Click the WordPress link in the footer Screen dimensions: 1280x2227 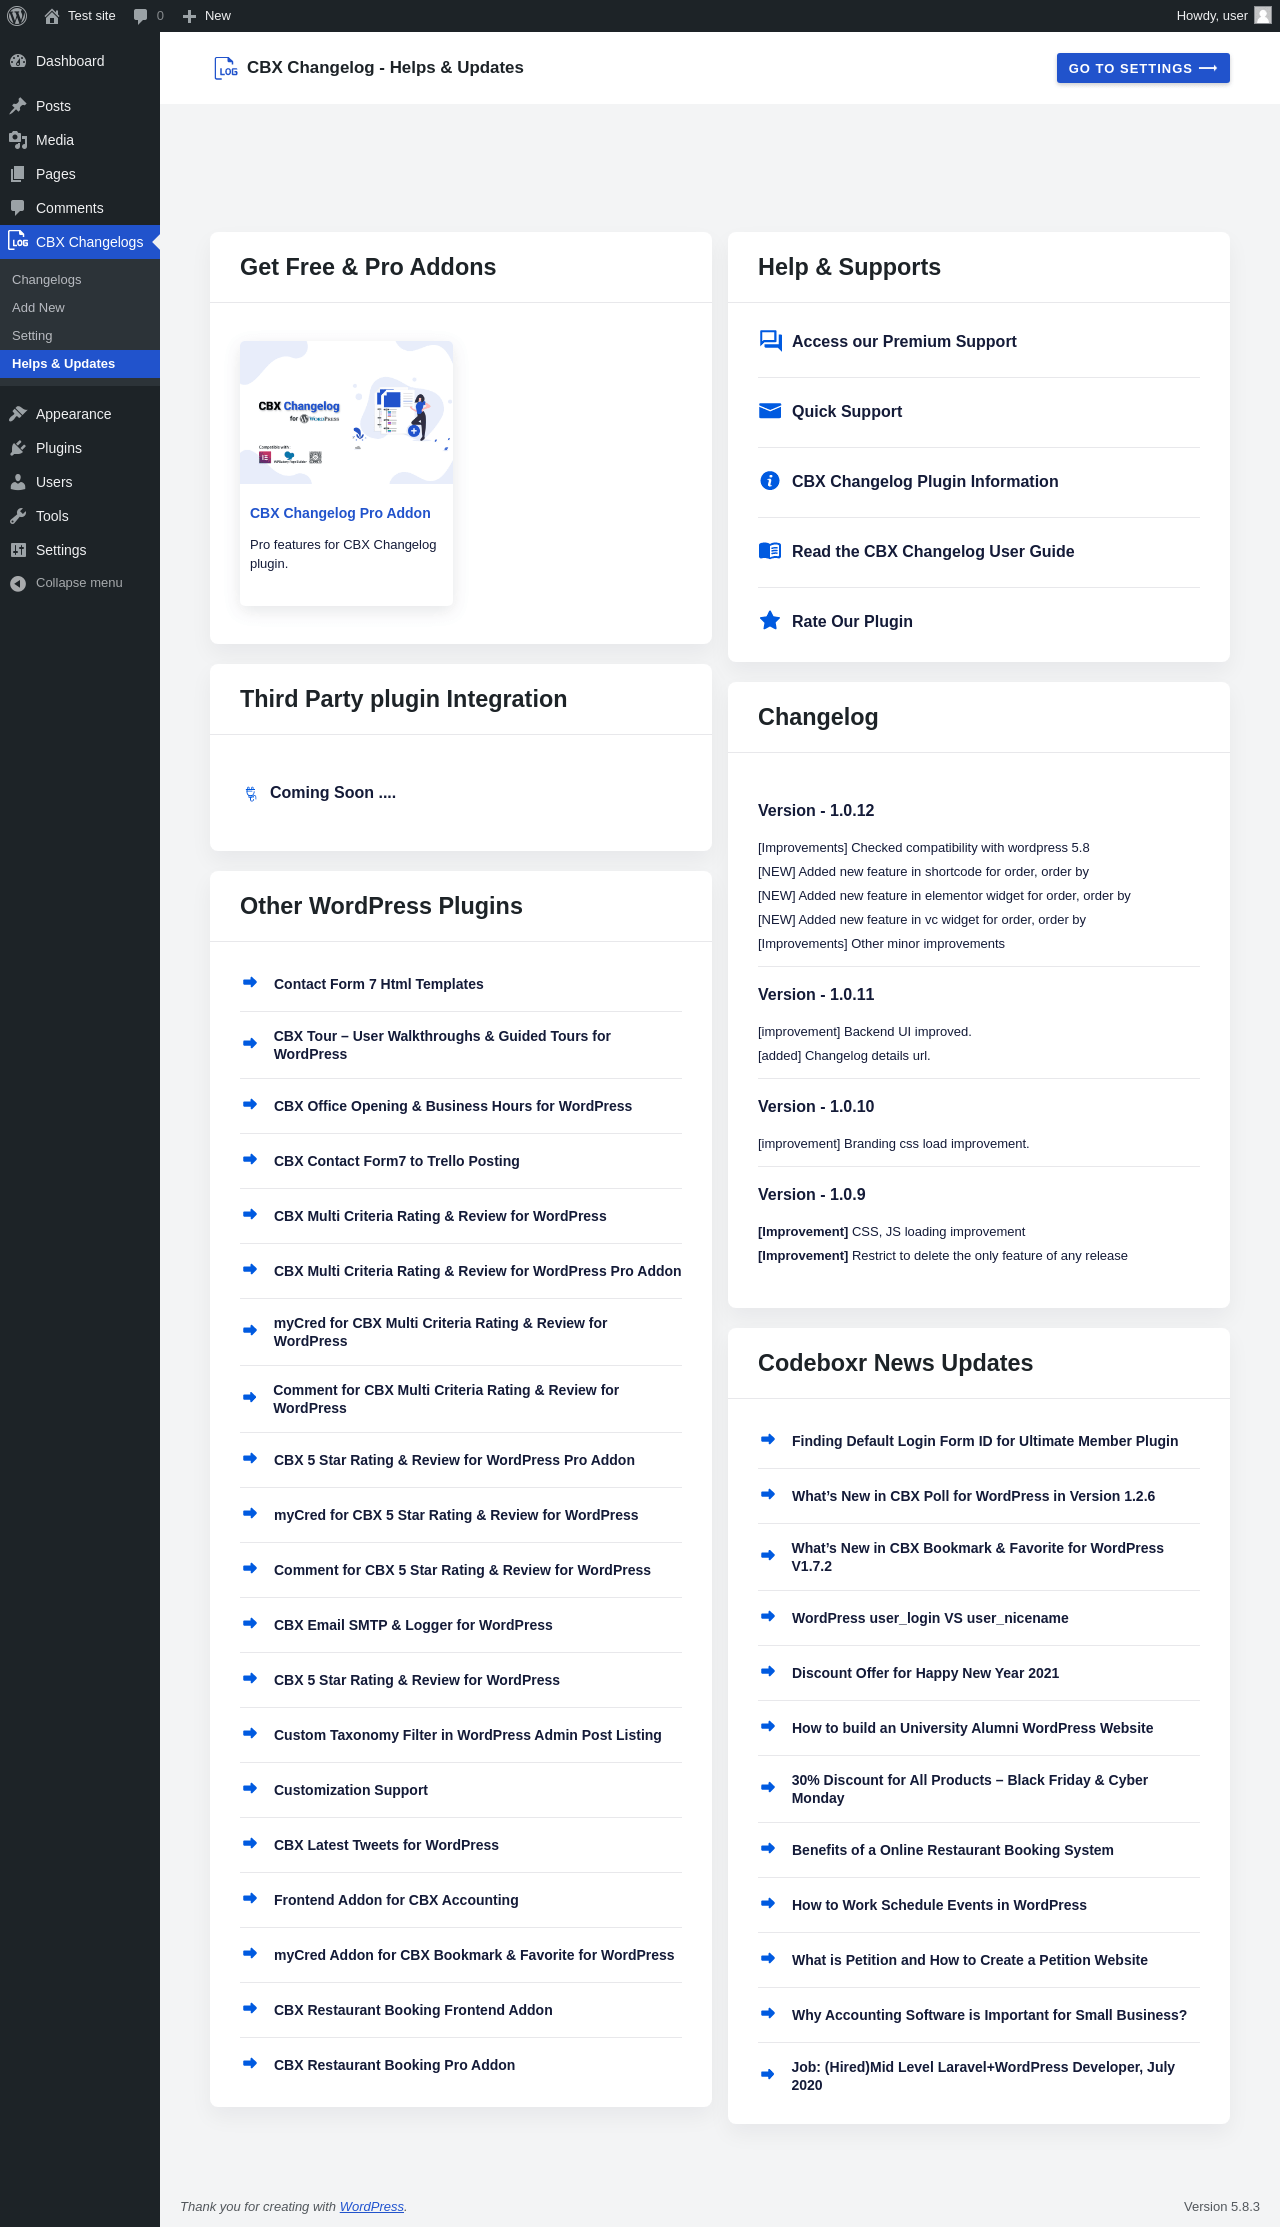(372, 2206)
